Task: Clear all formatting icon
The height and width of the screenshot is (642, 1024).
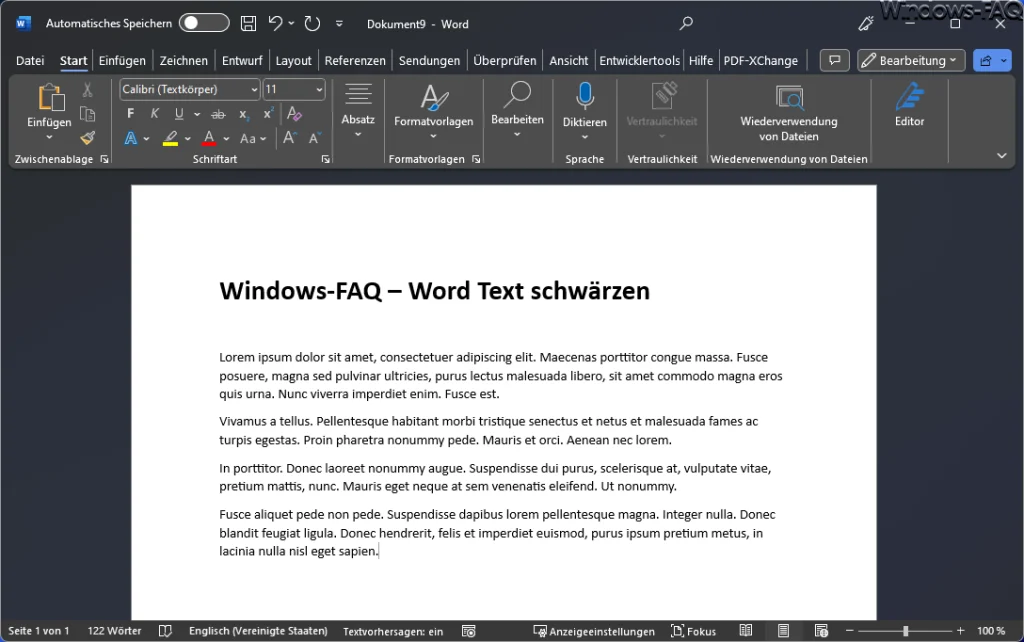Action: click(294, 114)
